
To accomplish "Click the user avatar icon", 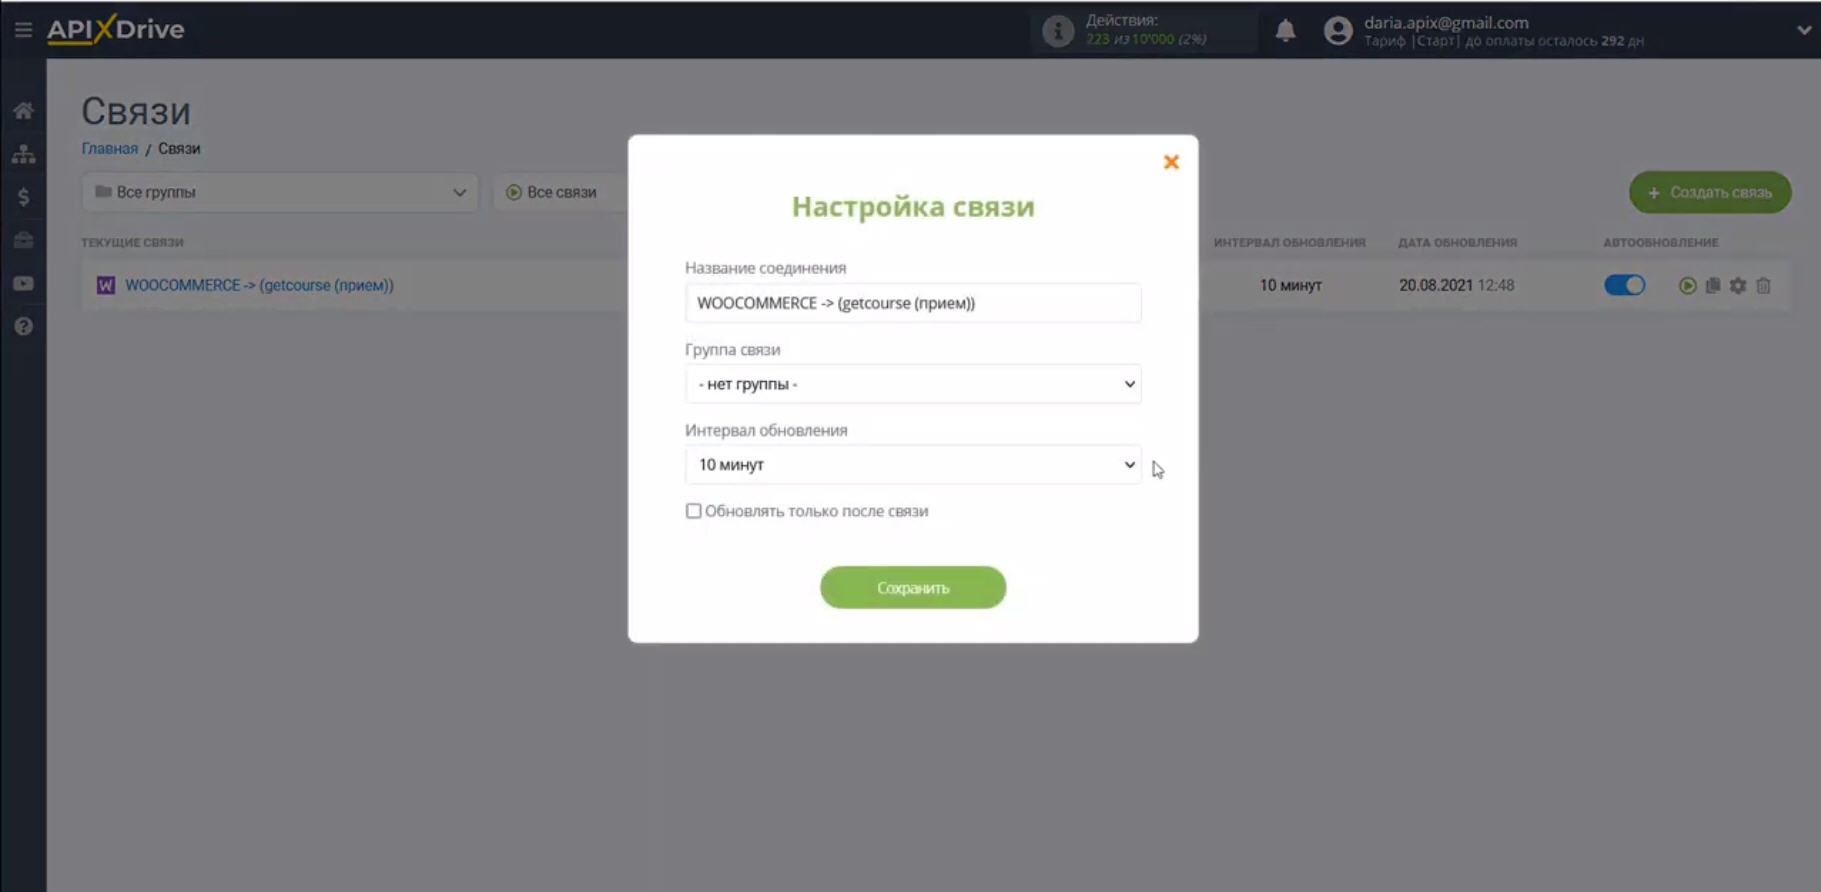I will pyautogui.click(x=1338, y=31).
